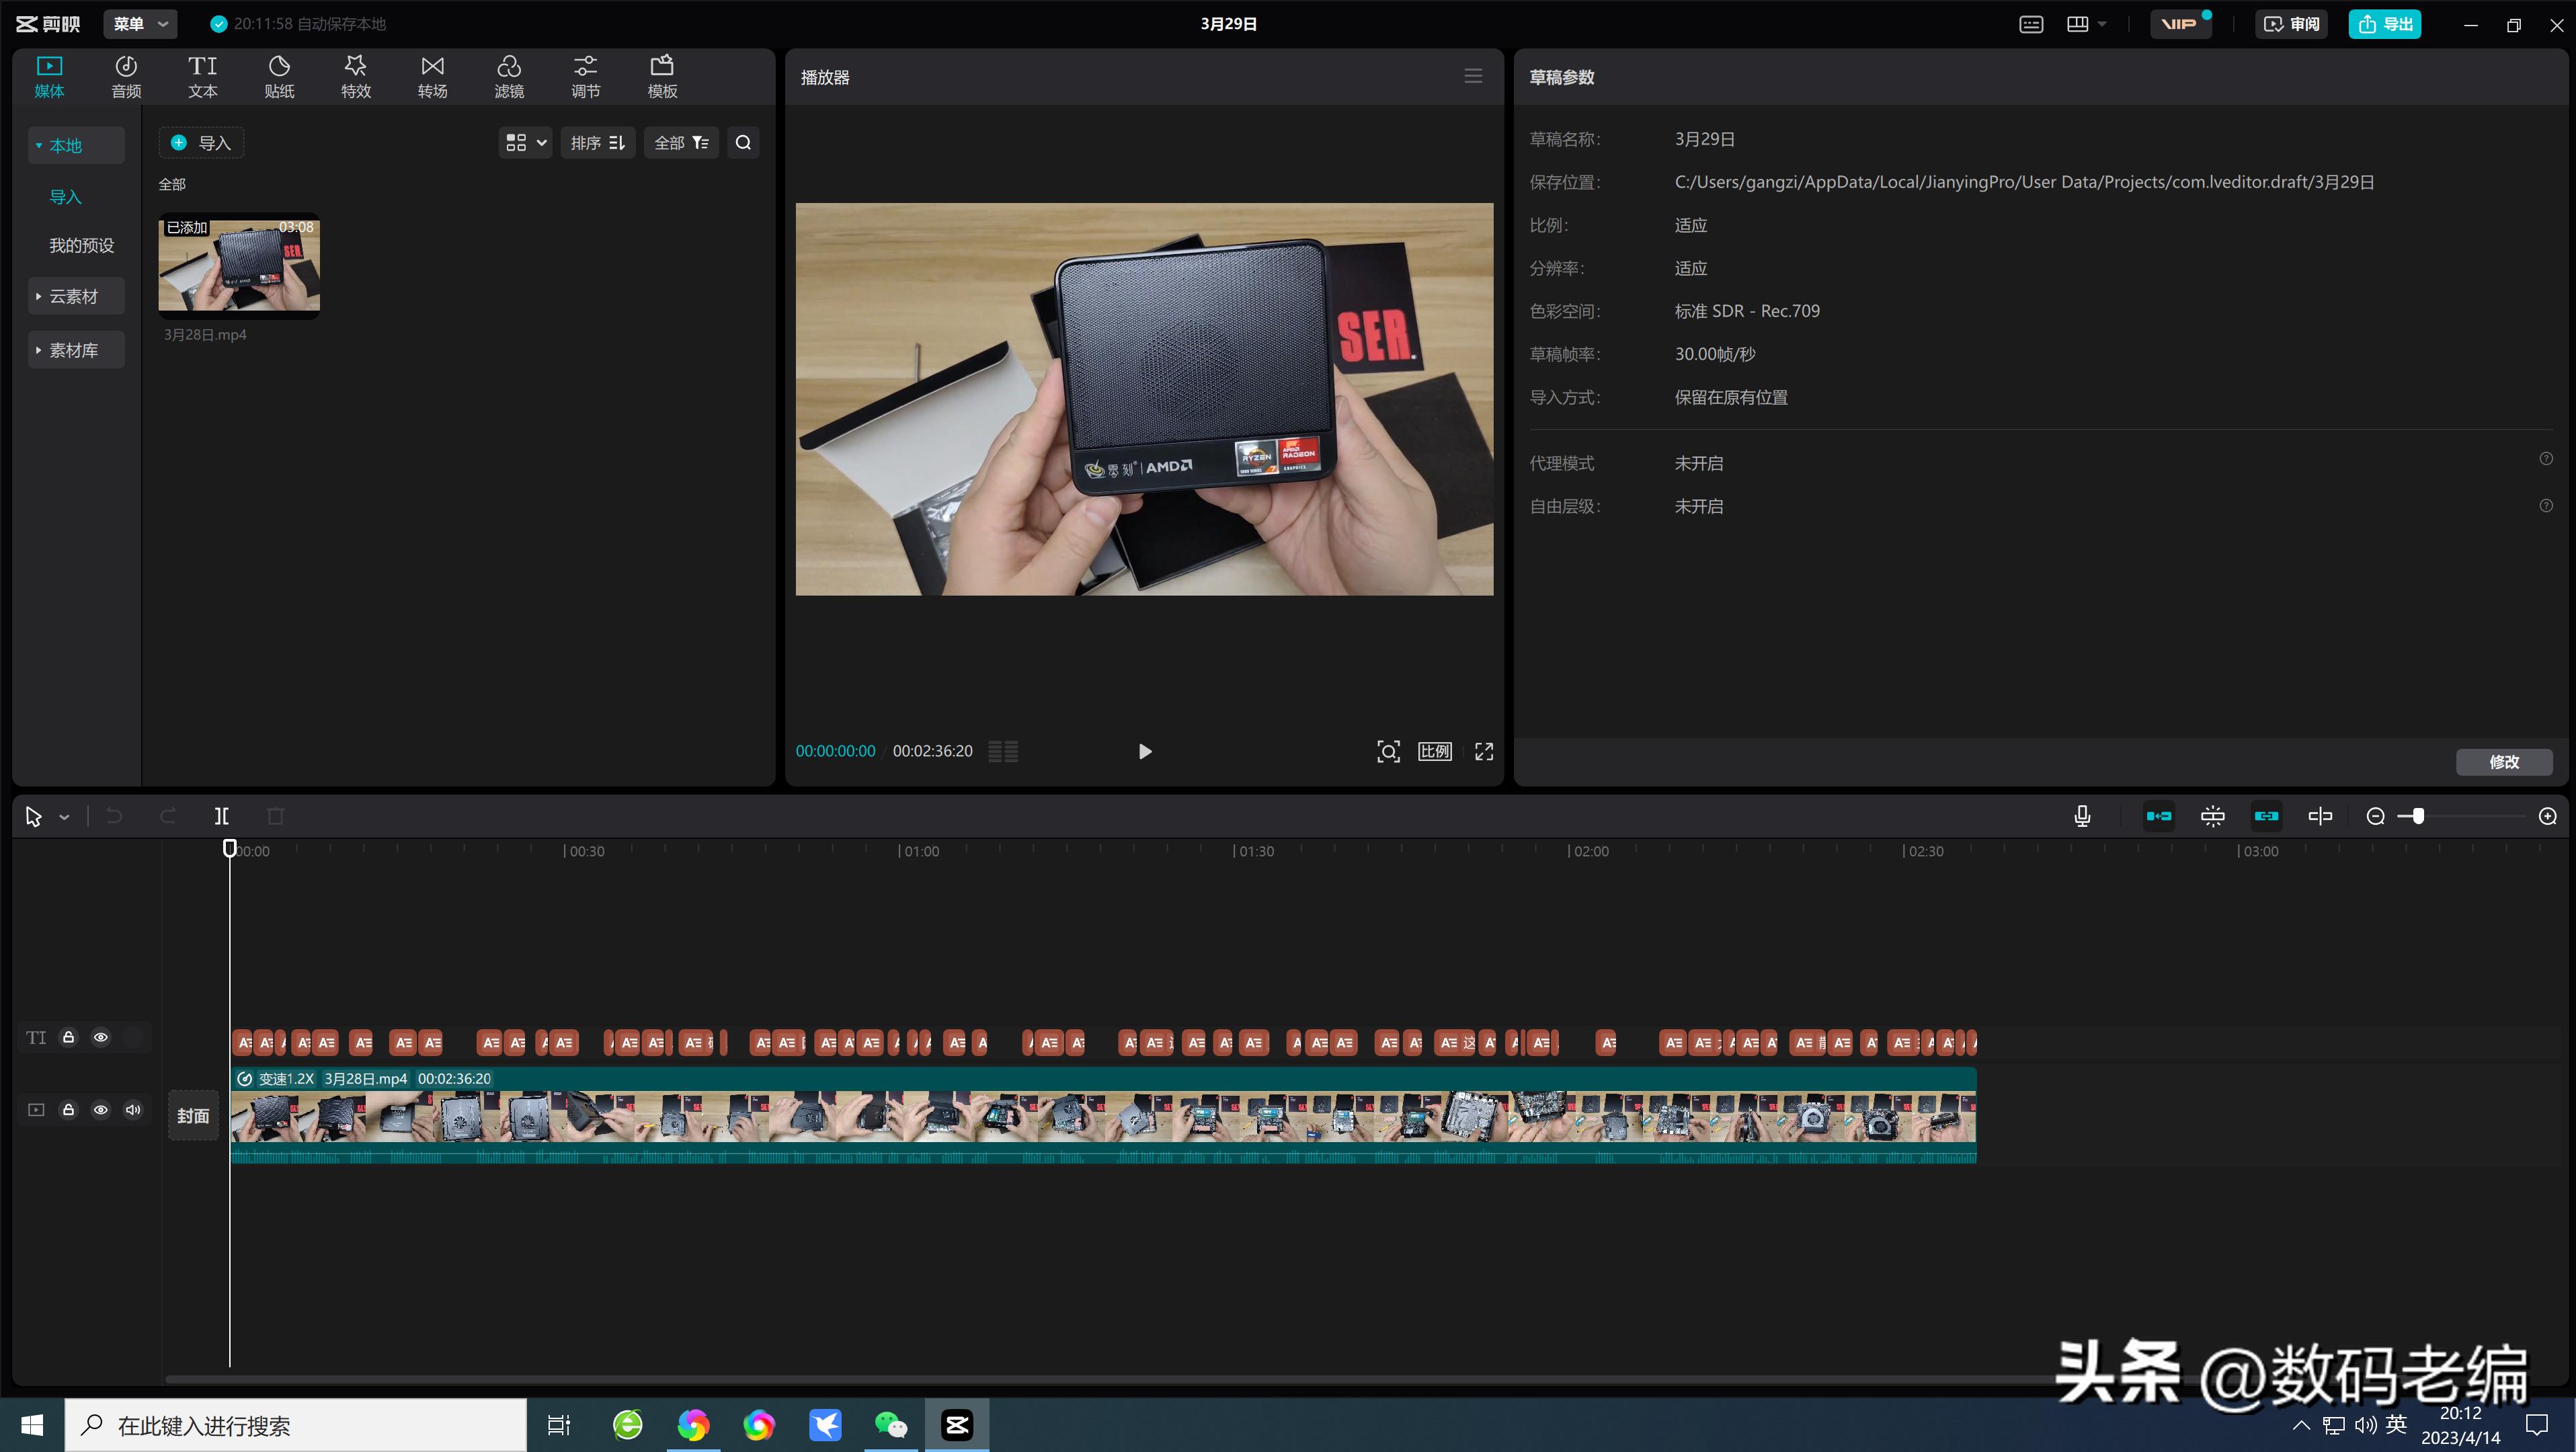Viewport: 2576px width, 1452px height.
Task: Toggle main track magnet icon
Action: pos(2158,816)
